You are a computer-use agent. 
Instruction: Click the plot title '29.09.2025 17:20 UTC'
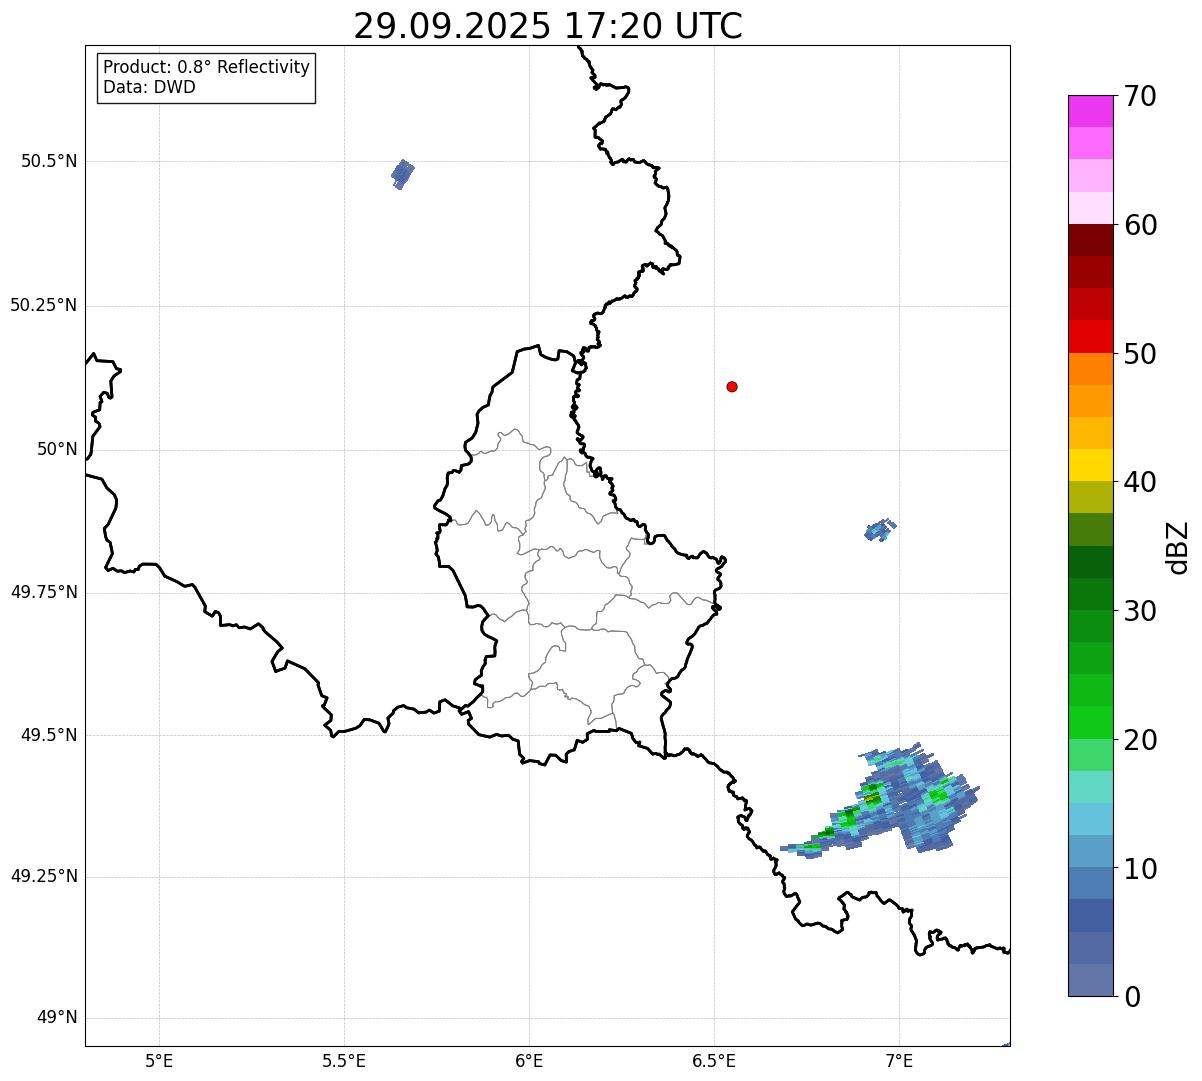pos(548,26)
